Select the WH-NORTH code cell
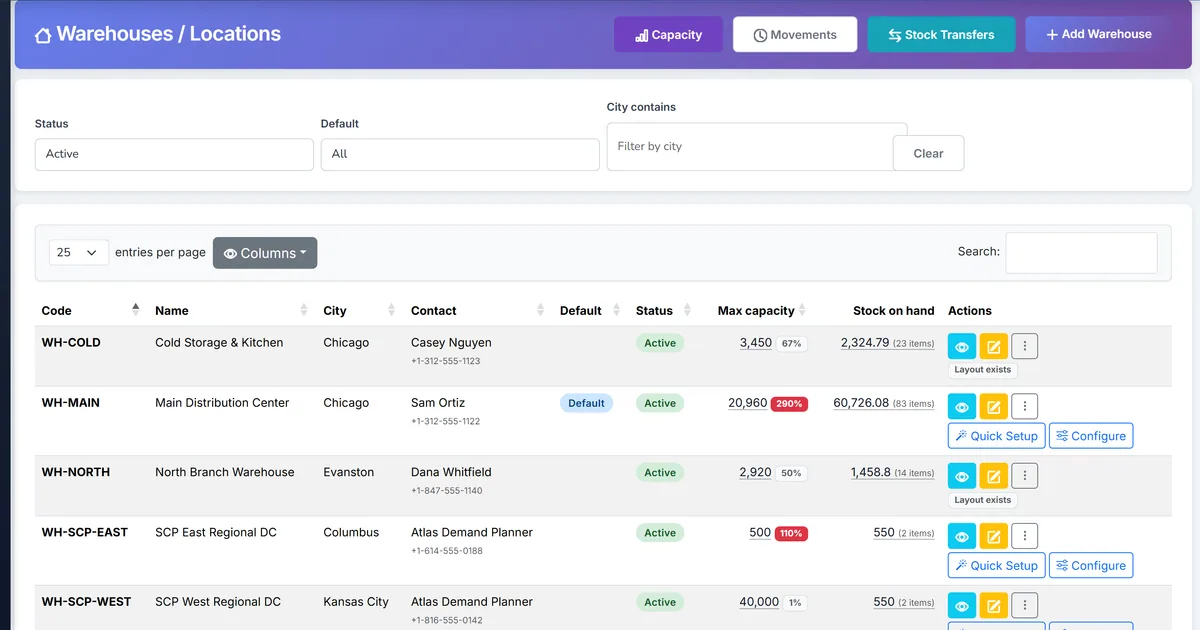The image size is (1200, 630). pyautogui.click(x=76, y=472)
